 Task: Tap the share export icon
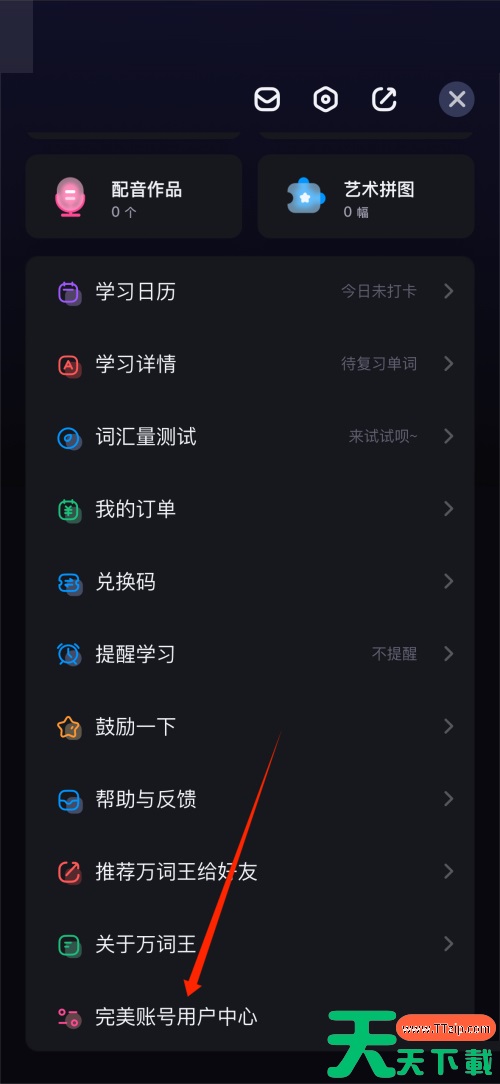pyautogui.click(x=384, y=100)
